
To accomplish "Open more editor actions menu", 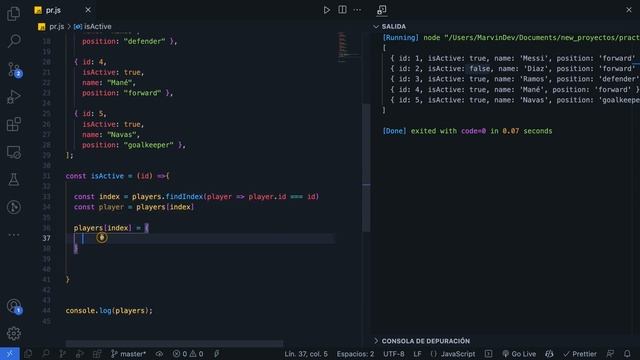I will 357,10.
